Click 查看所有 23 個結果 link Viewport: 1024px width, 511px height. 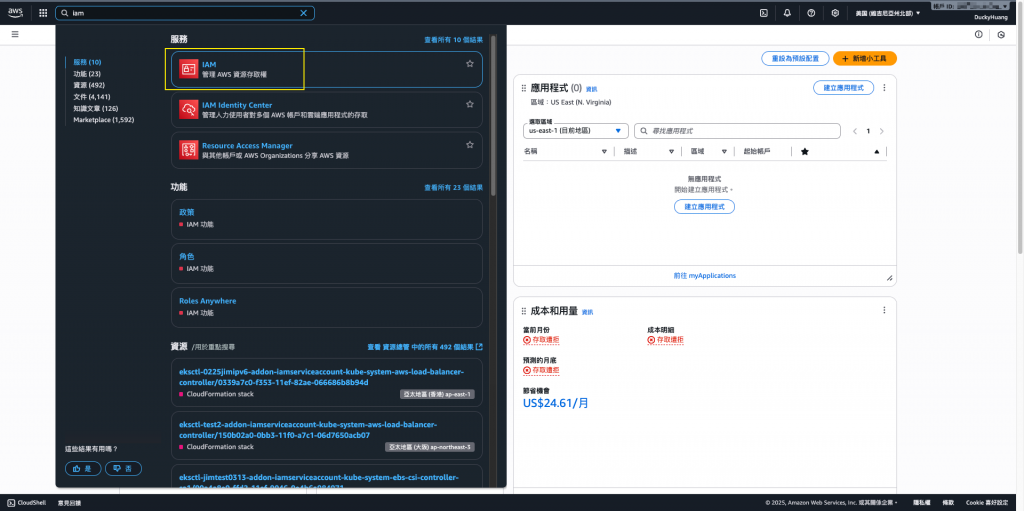(453, 188)
